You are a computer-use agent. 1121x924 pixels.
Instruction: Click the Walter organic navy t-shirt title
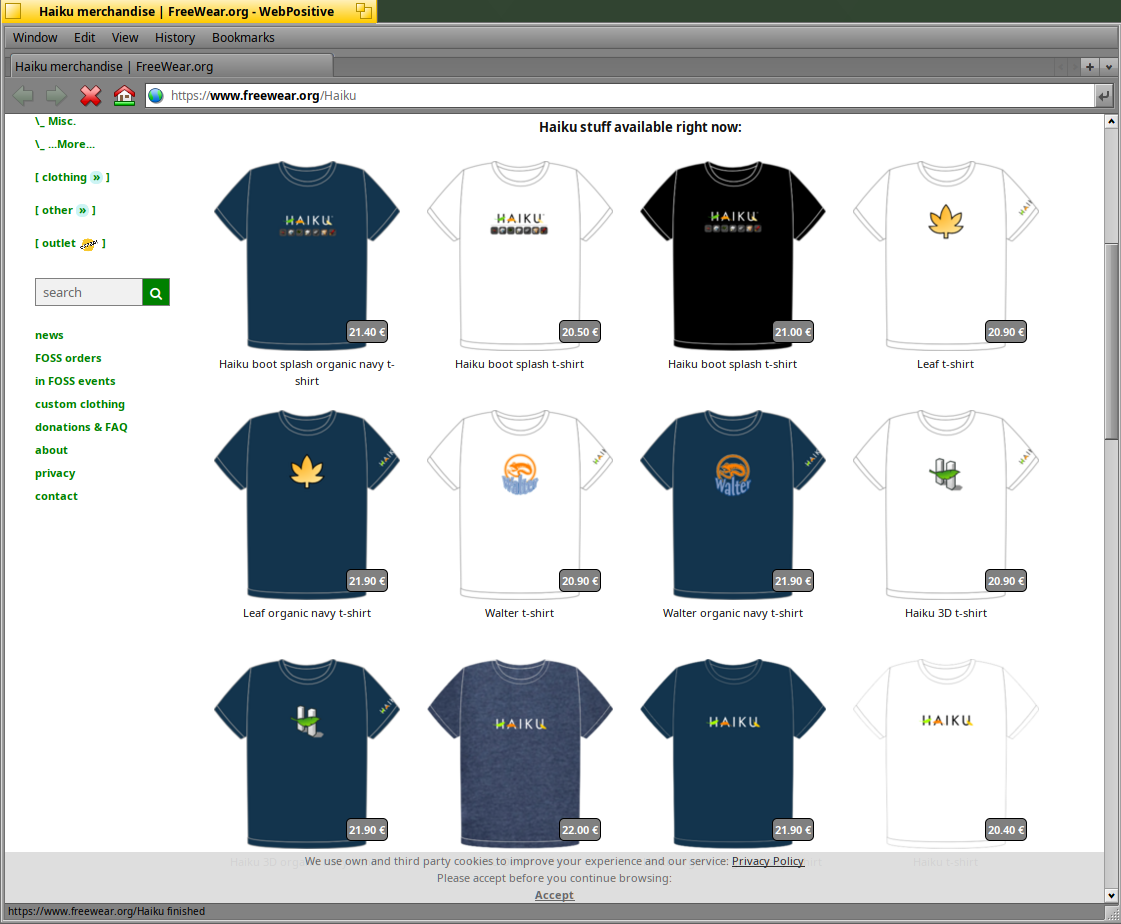coord(733,614)
